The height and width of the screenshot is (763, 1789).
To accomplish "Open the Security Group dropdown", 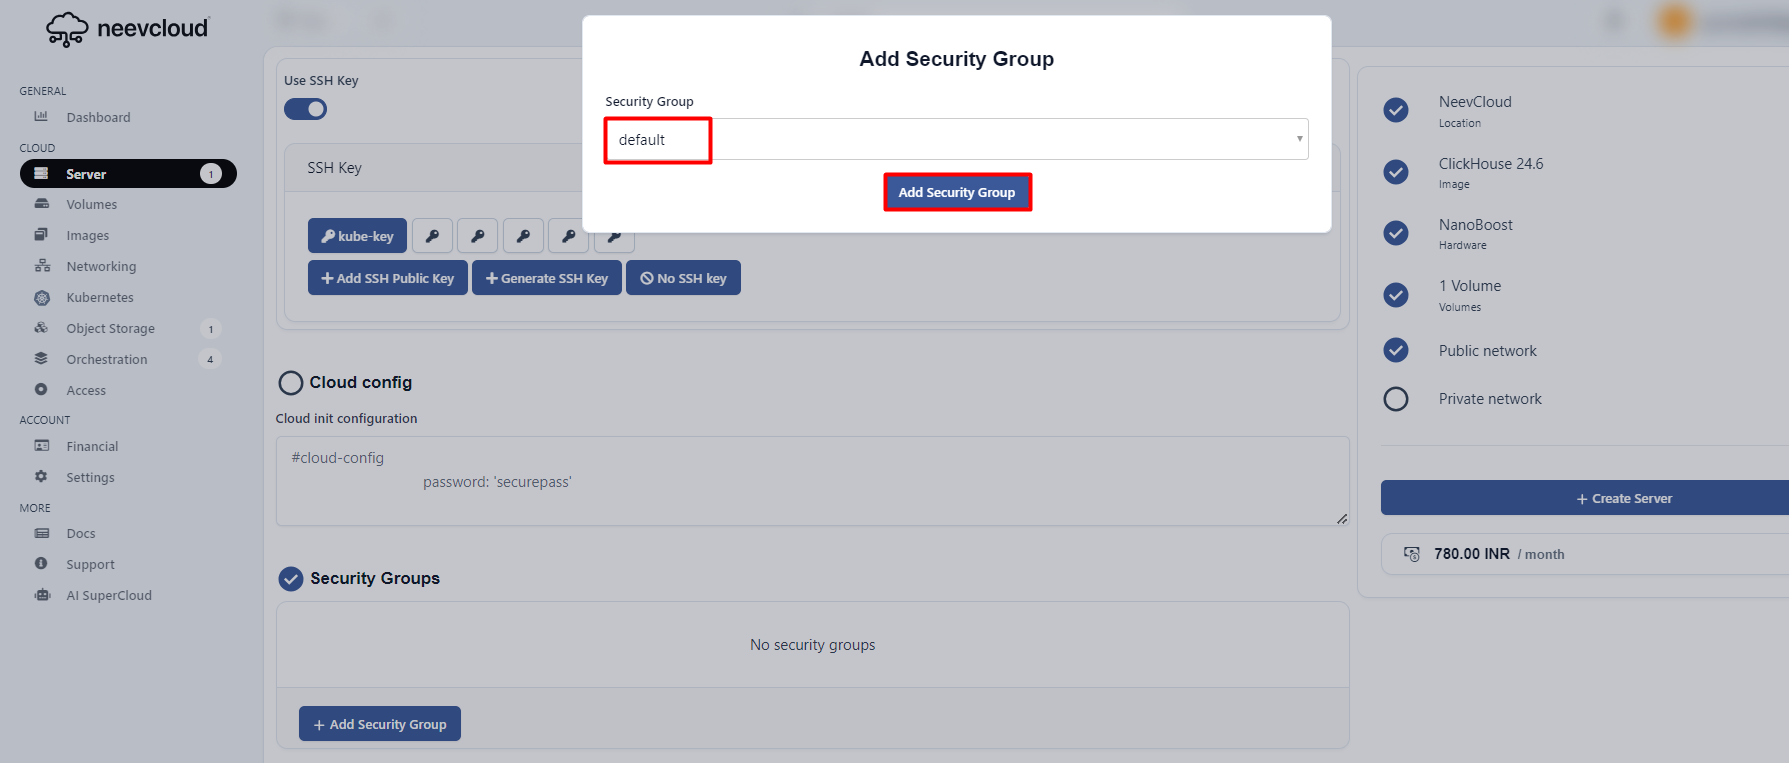I will pos(955,140).
